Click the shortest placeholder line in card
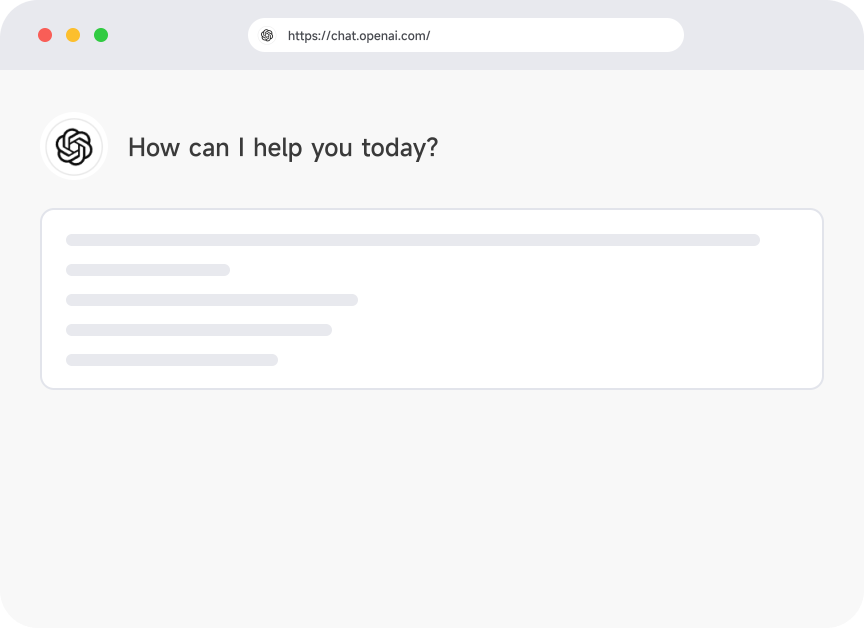Screen dimensions: 864x628 148,270
